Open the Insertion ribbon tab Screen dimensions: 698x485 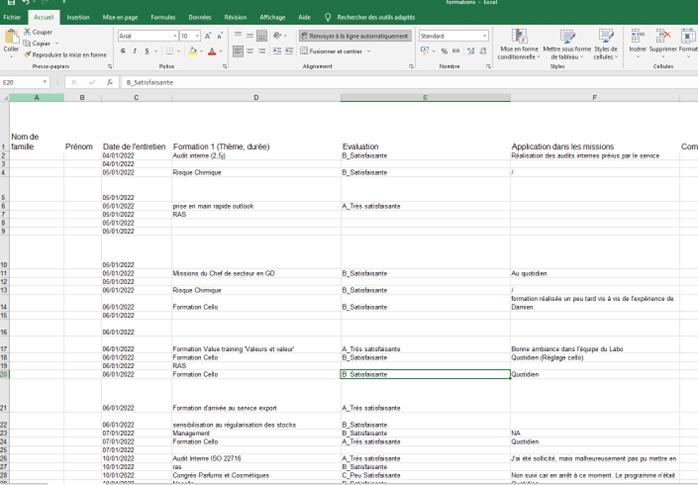coord(78,17)
